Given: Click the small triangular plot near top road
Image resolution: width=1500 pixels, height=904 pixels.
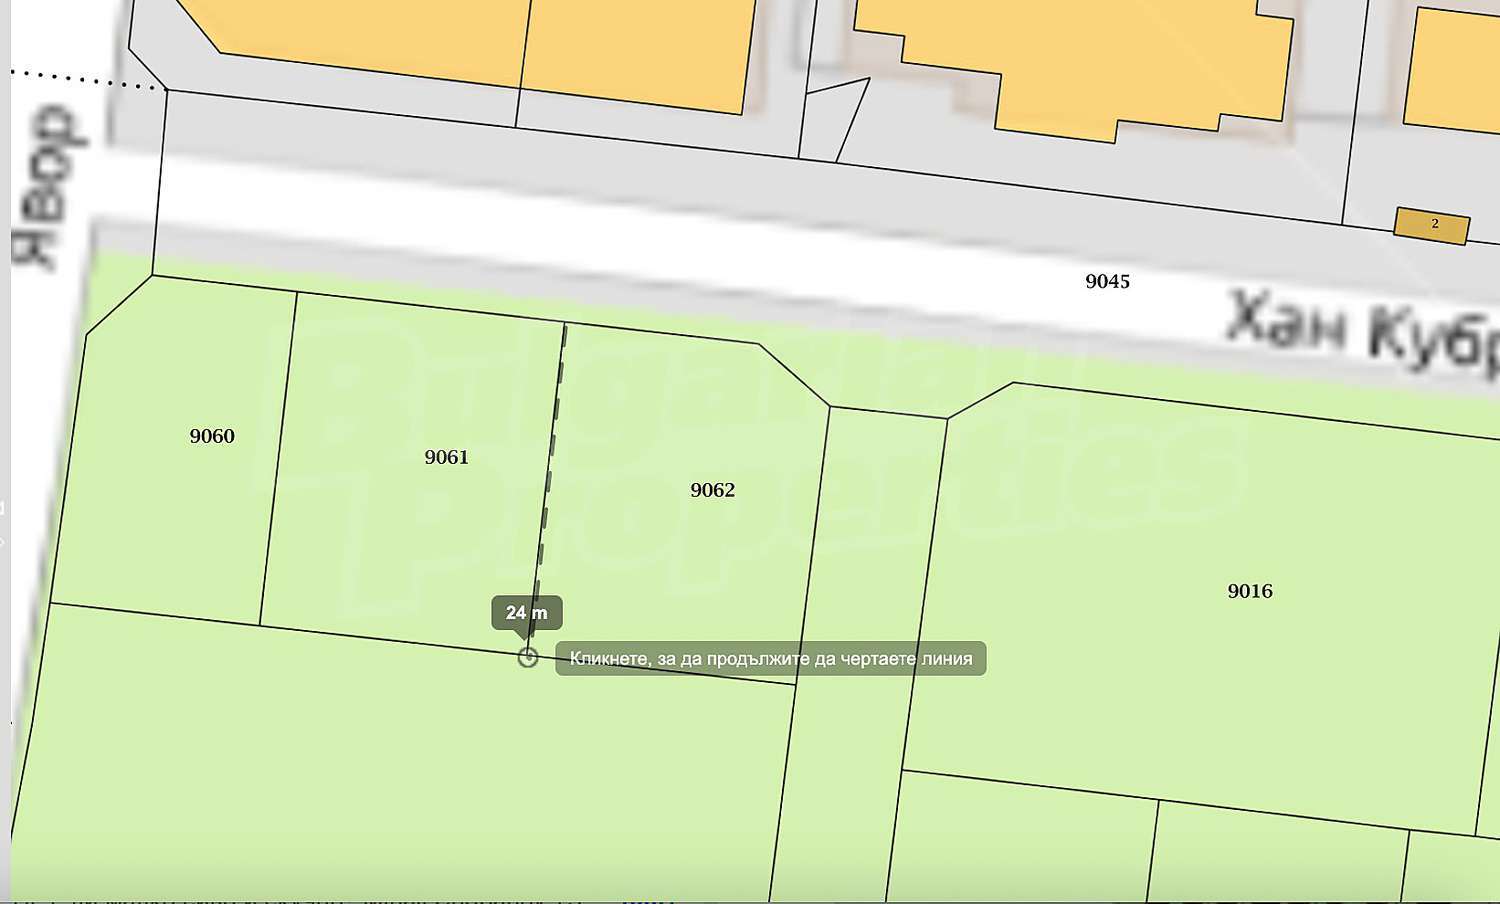Looking at the screenshot, I should point(830,120).
